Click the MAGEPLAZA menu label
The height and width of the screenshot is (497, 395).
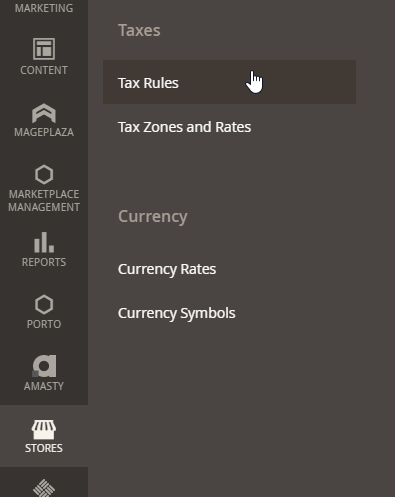point(44,132)
